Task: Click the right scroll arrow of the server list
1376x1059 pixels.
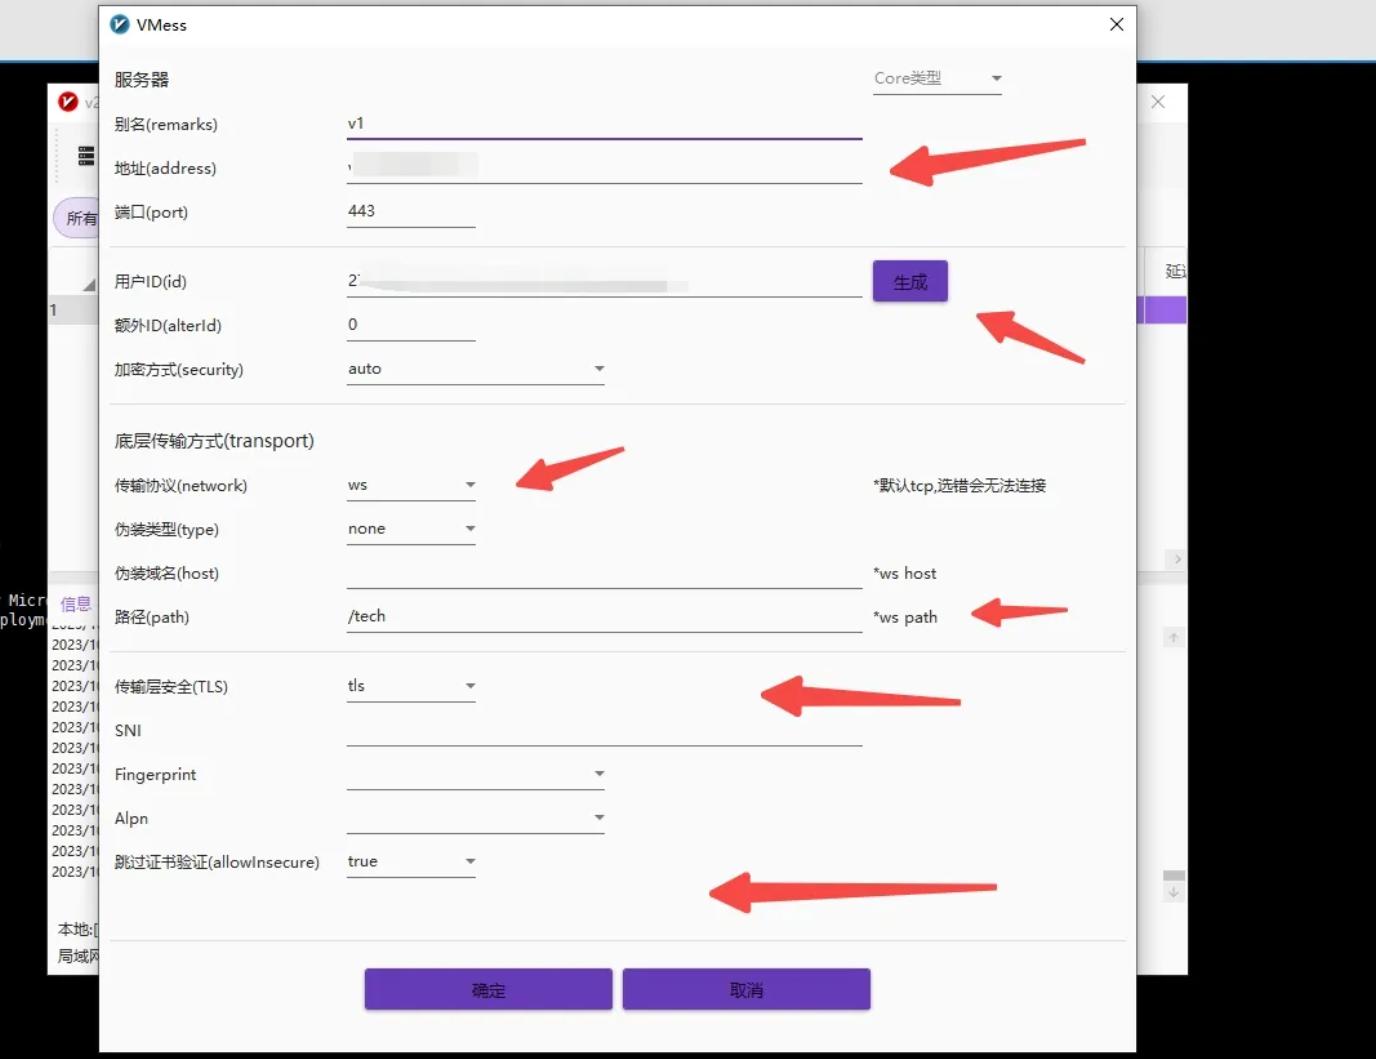Action: pyautogui.click(x=1177, y=559)
